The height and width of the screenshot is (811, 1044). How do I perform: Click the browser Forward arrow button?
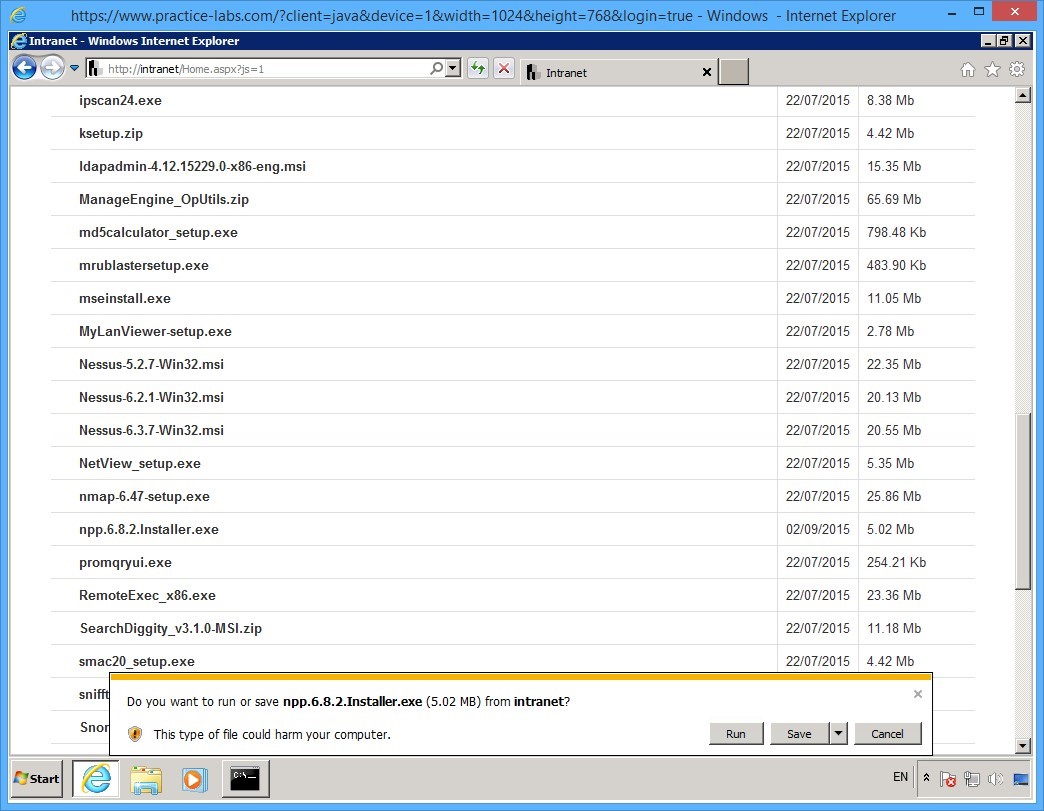[52, 68]
